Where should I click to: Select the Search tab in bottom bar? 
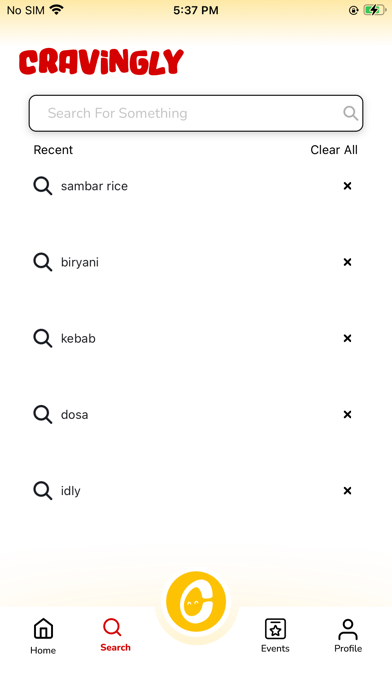pyautogui.click(x=115, y=635)
